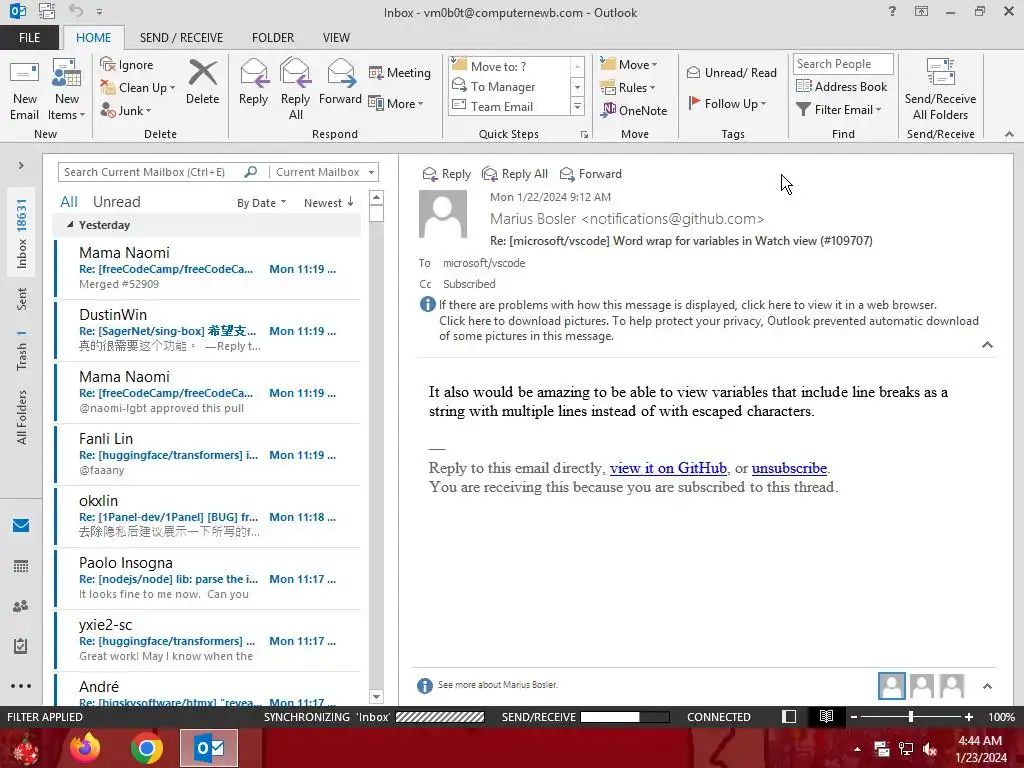Adjust the zoom slider handle
The height and width of the screenshot is (768, 1024).
(911, 717)
